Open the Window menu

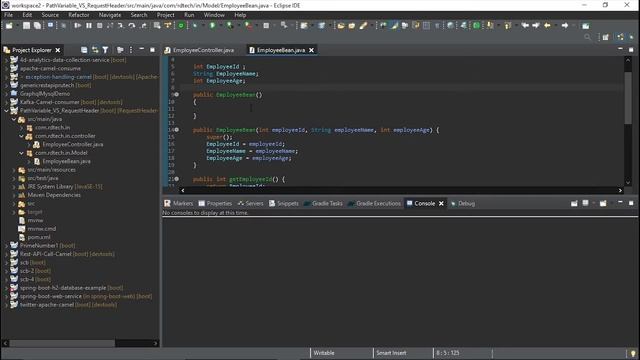(214, 15)
